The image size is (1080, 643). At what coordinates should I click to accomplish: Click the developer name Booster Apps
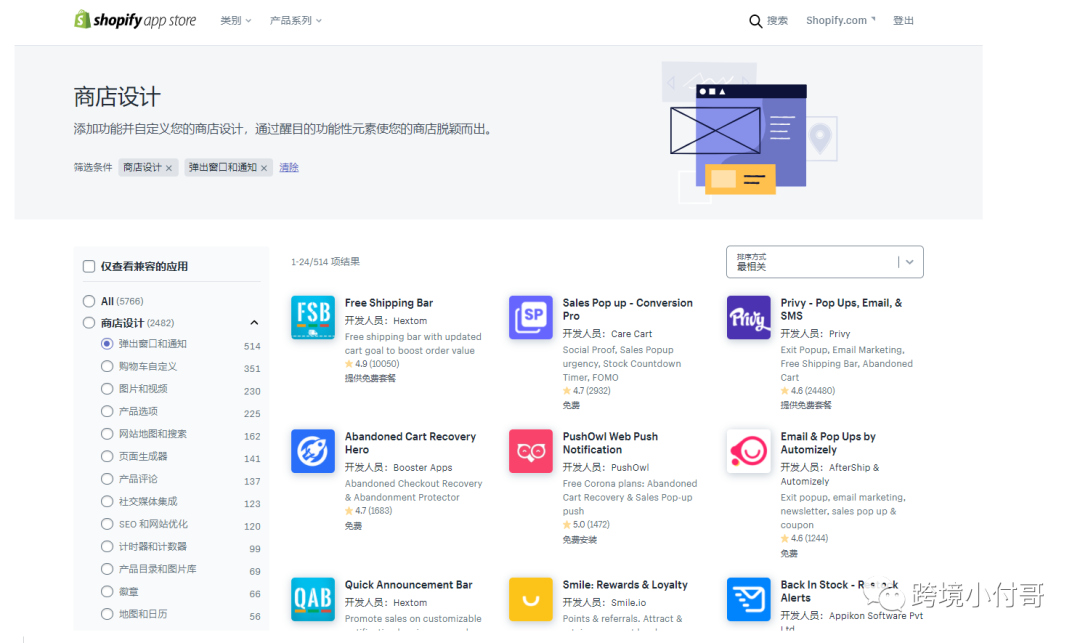tap(423, 467)
